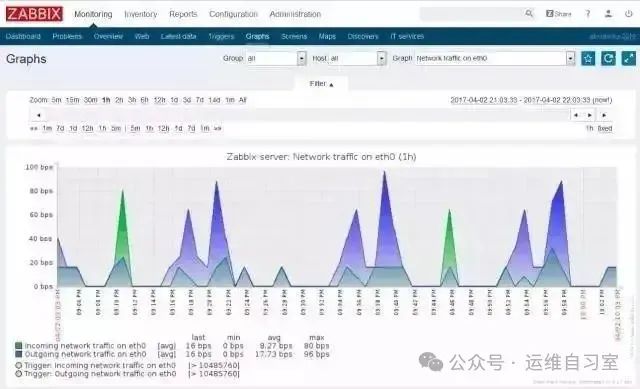Open the Configuration menu
The height and width of the screenshot is (389, 640).
(x=233, y=14)
